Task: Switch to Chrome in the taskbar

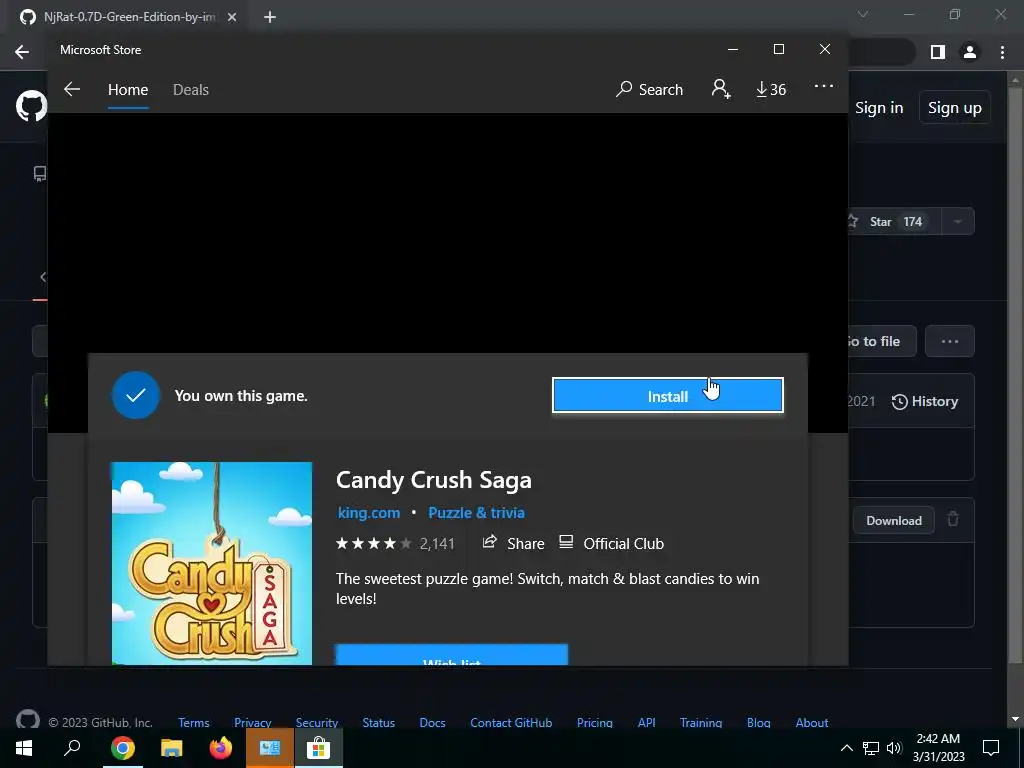Action: coord(122,748)
